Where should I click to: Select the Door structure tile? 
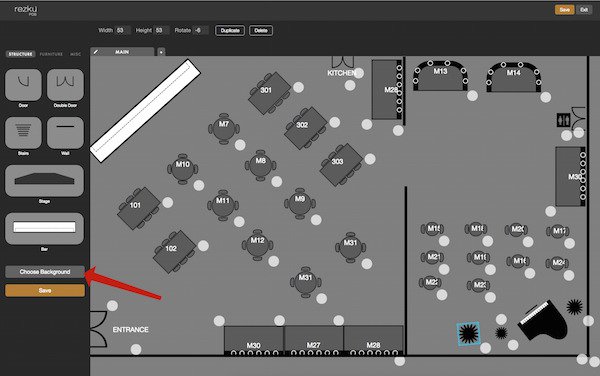(23, 85)
